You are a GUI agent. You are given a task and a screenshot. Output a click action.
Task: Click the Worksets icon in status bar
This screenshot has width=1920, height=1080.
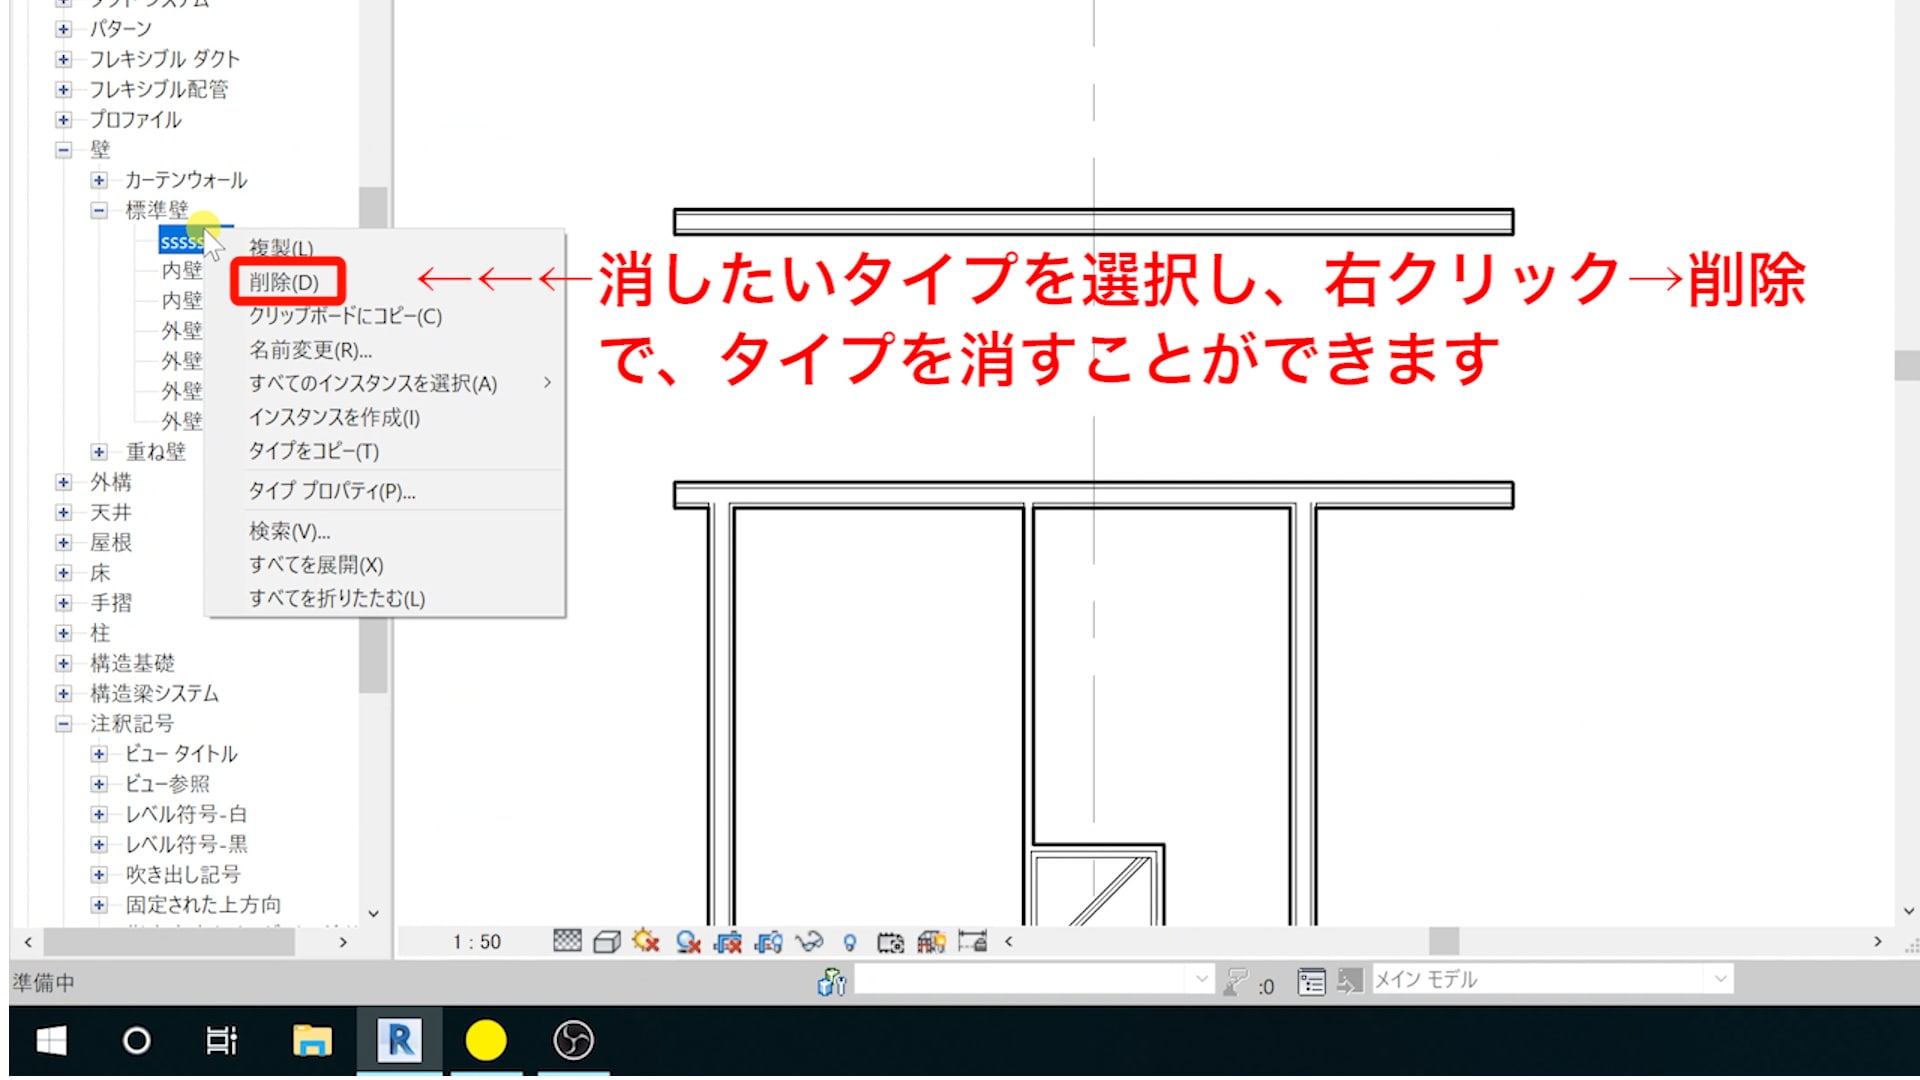(x=831, y=983)
